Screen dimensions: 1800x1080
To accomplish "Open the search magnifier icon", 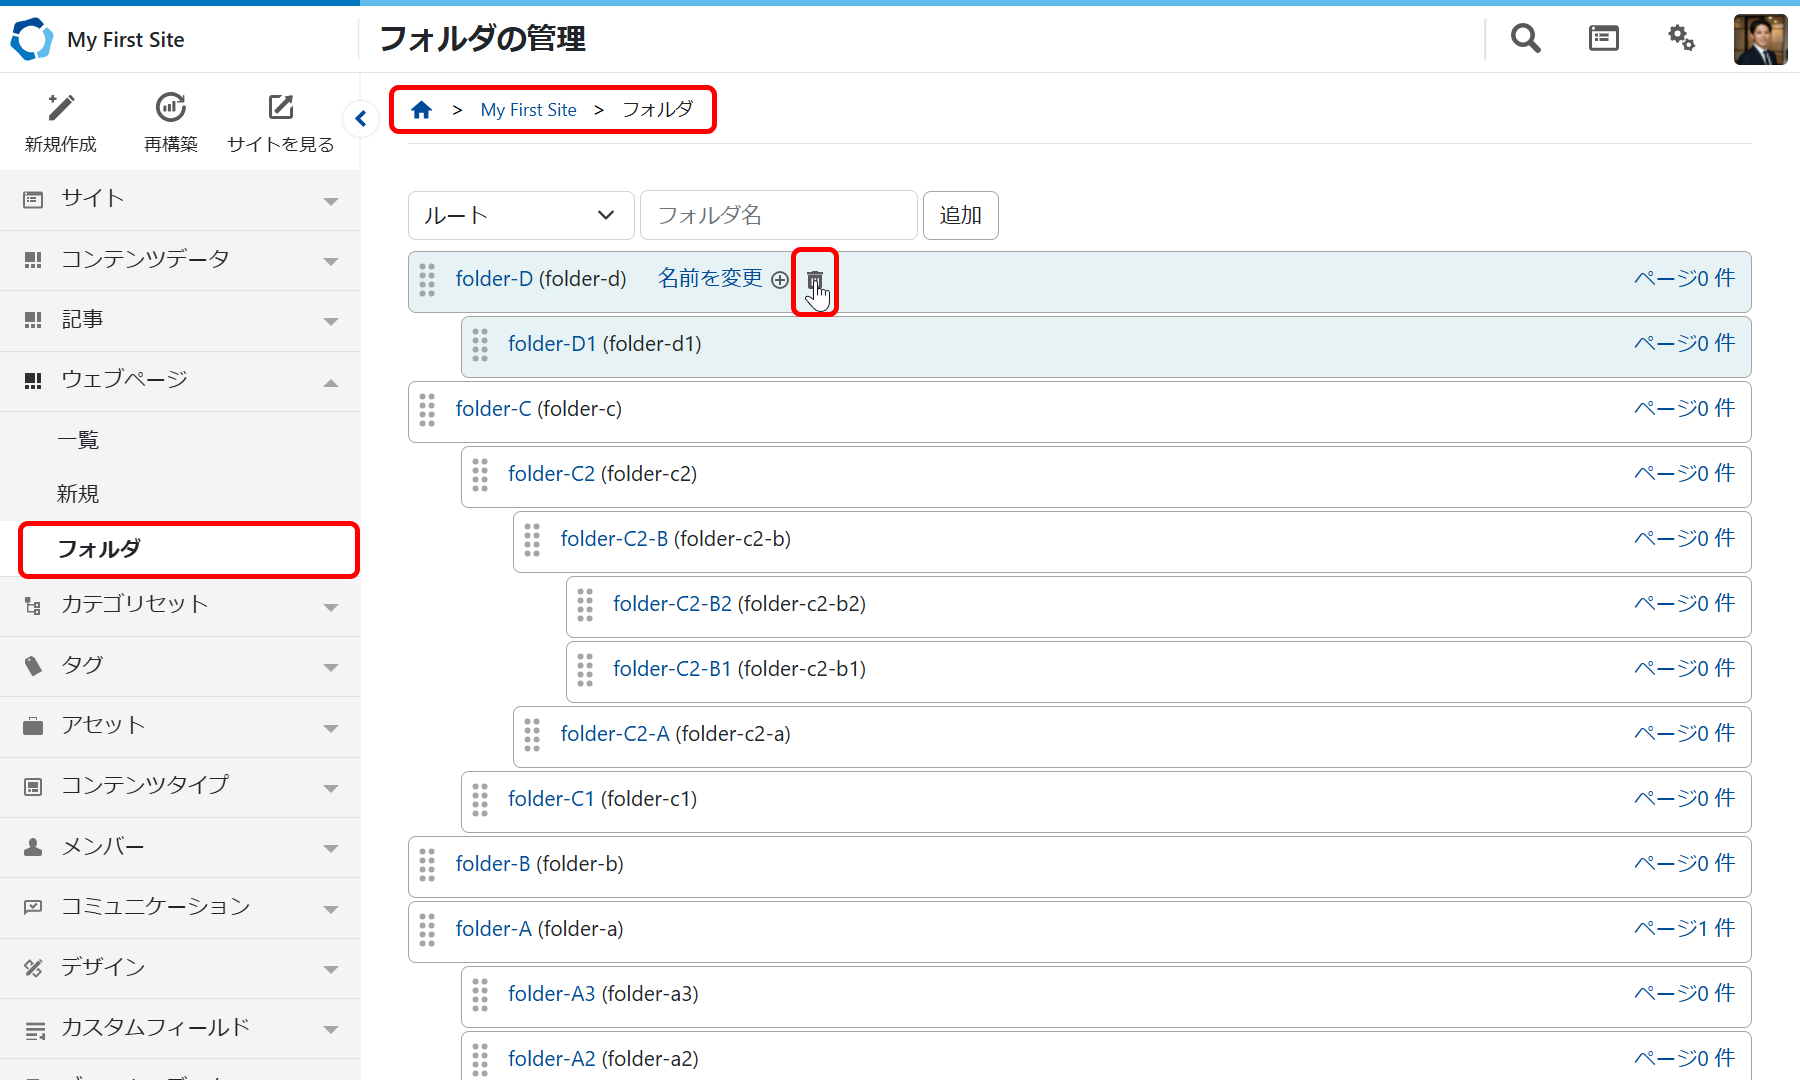I will pos(1525,39).
